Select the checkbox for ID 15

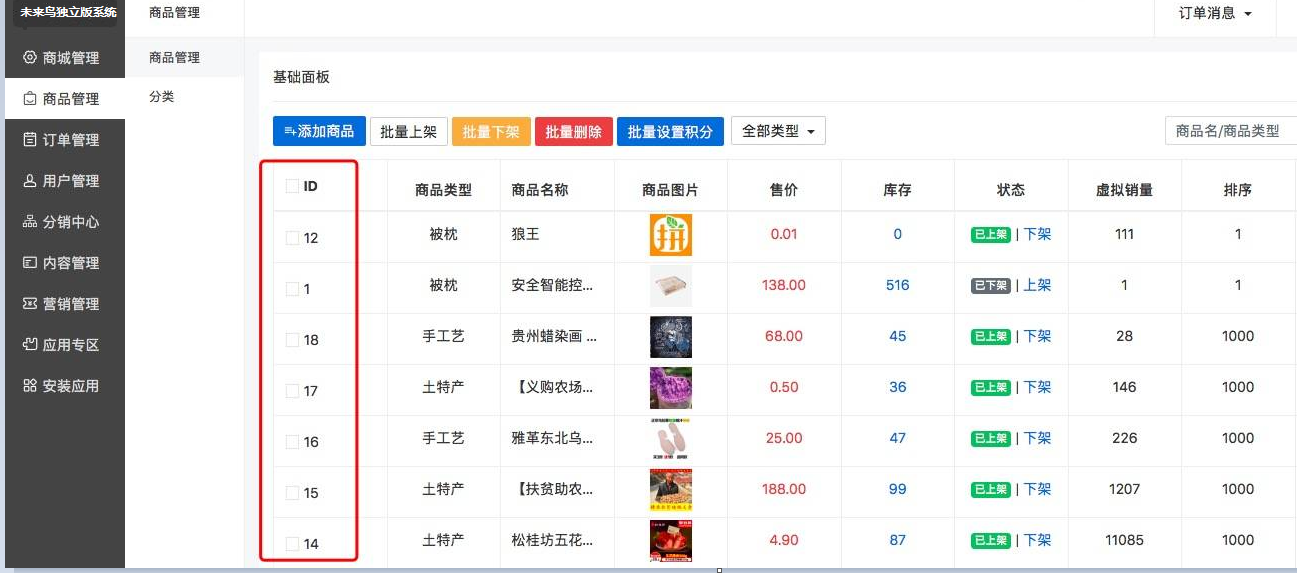point(292,493)
